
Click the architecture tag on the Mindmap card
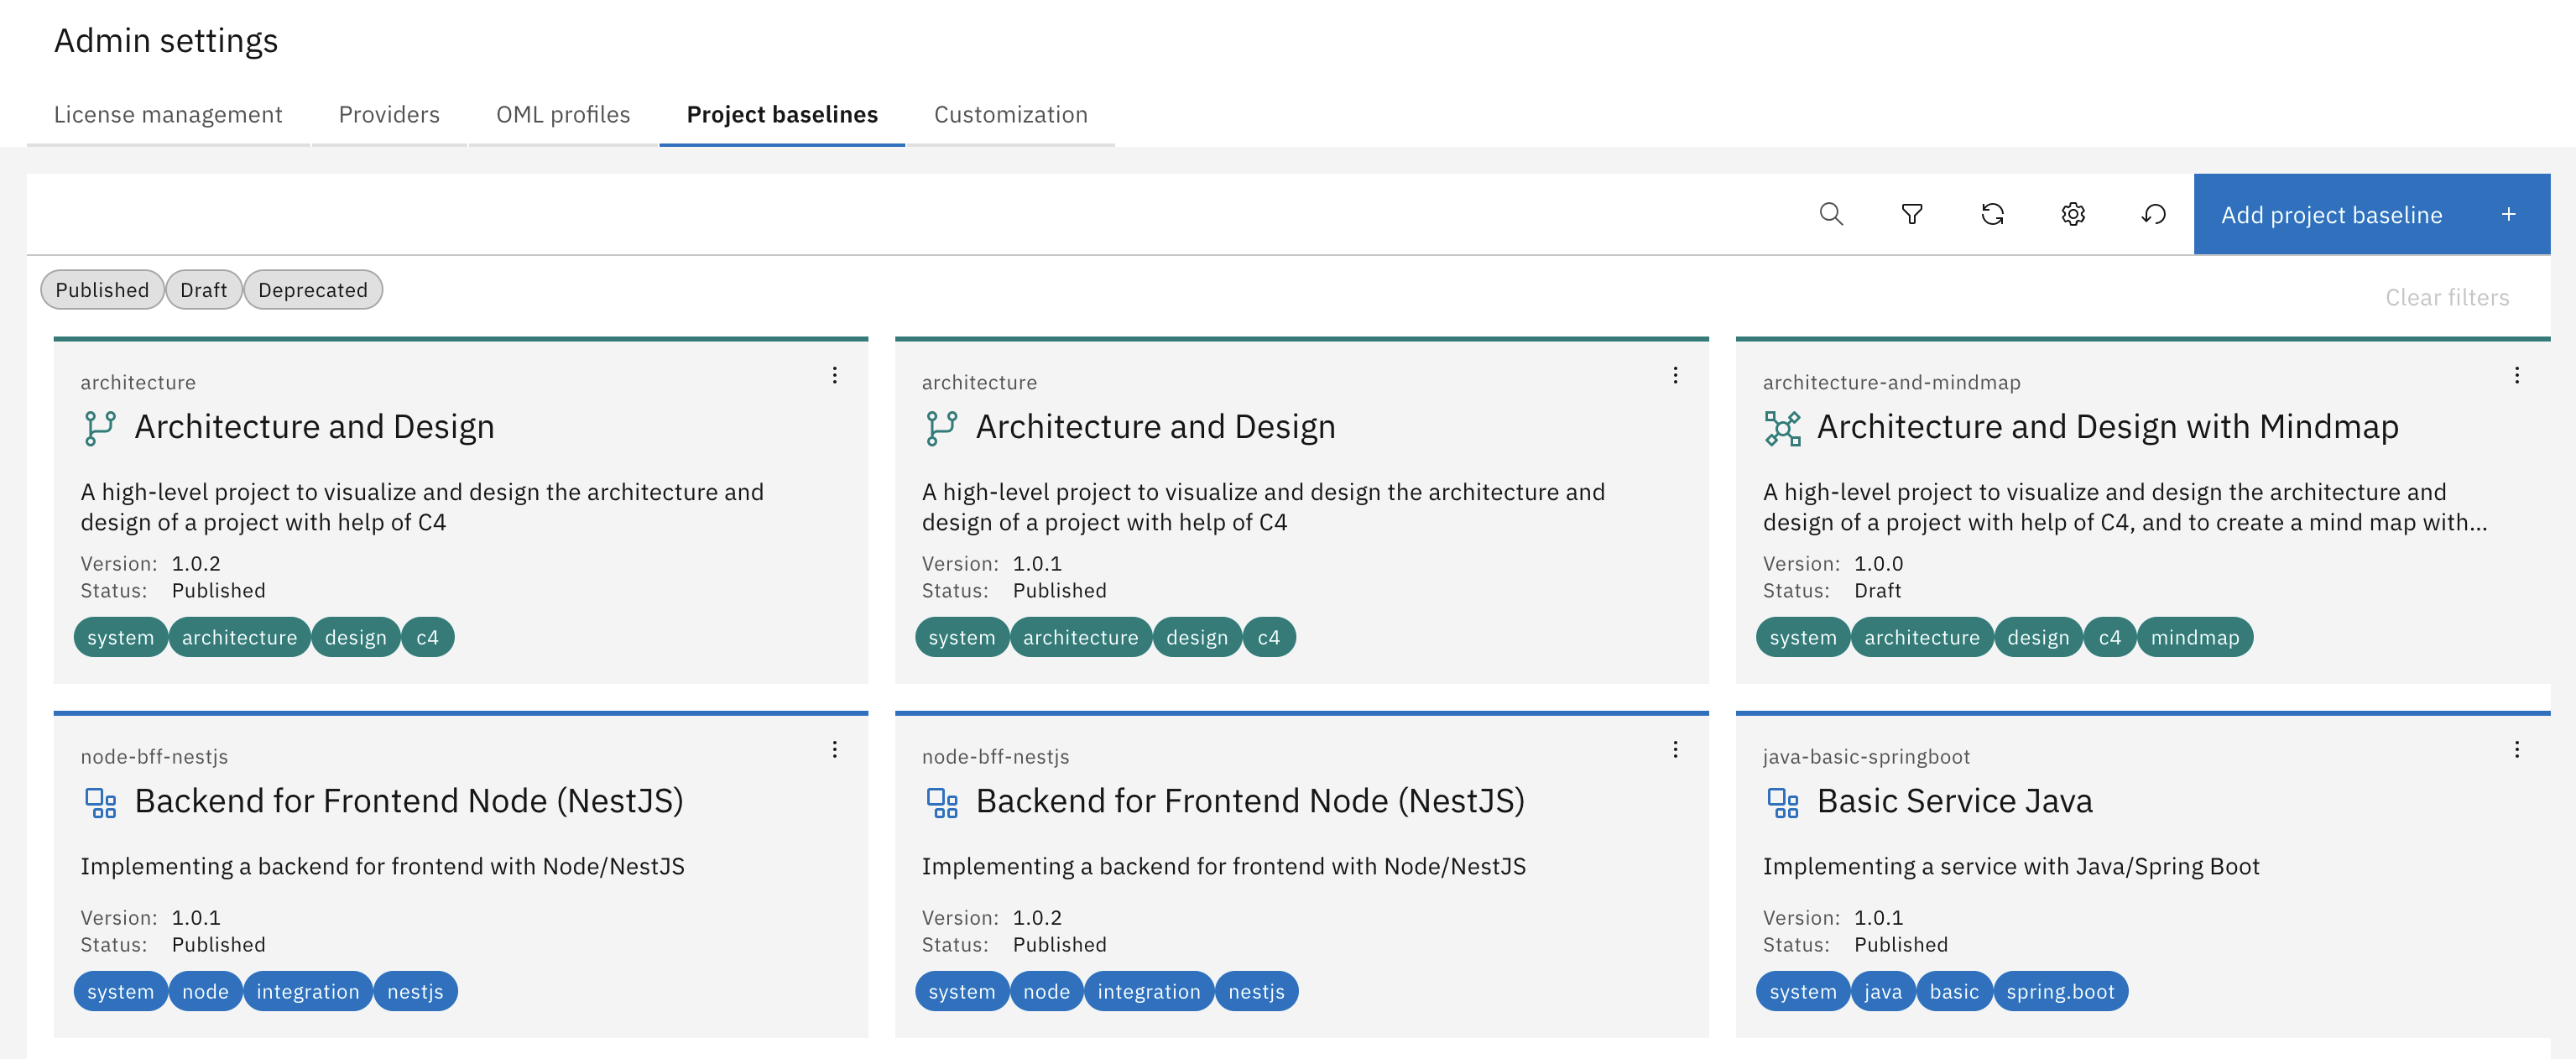1921,637
